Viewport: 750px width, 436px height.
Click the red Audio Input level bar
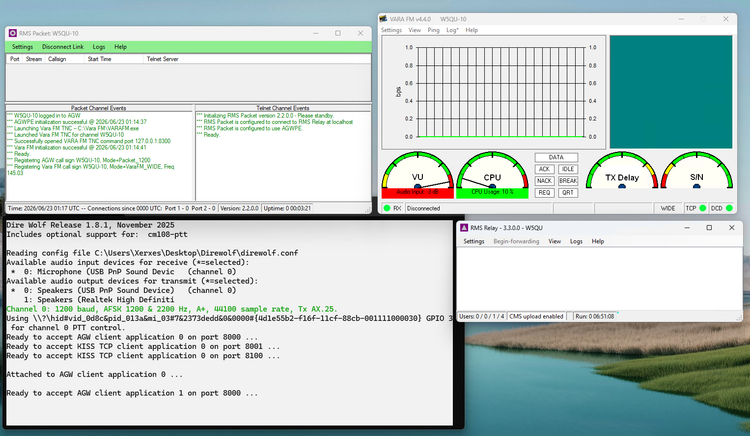(x=418, y=193)
